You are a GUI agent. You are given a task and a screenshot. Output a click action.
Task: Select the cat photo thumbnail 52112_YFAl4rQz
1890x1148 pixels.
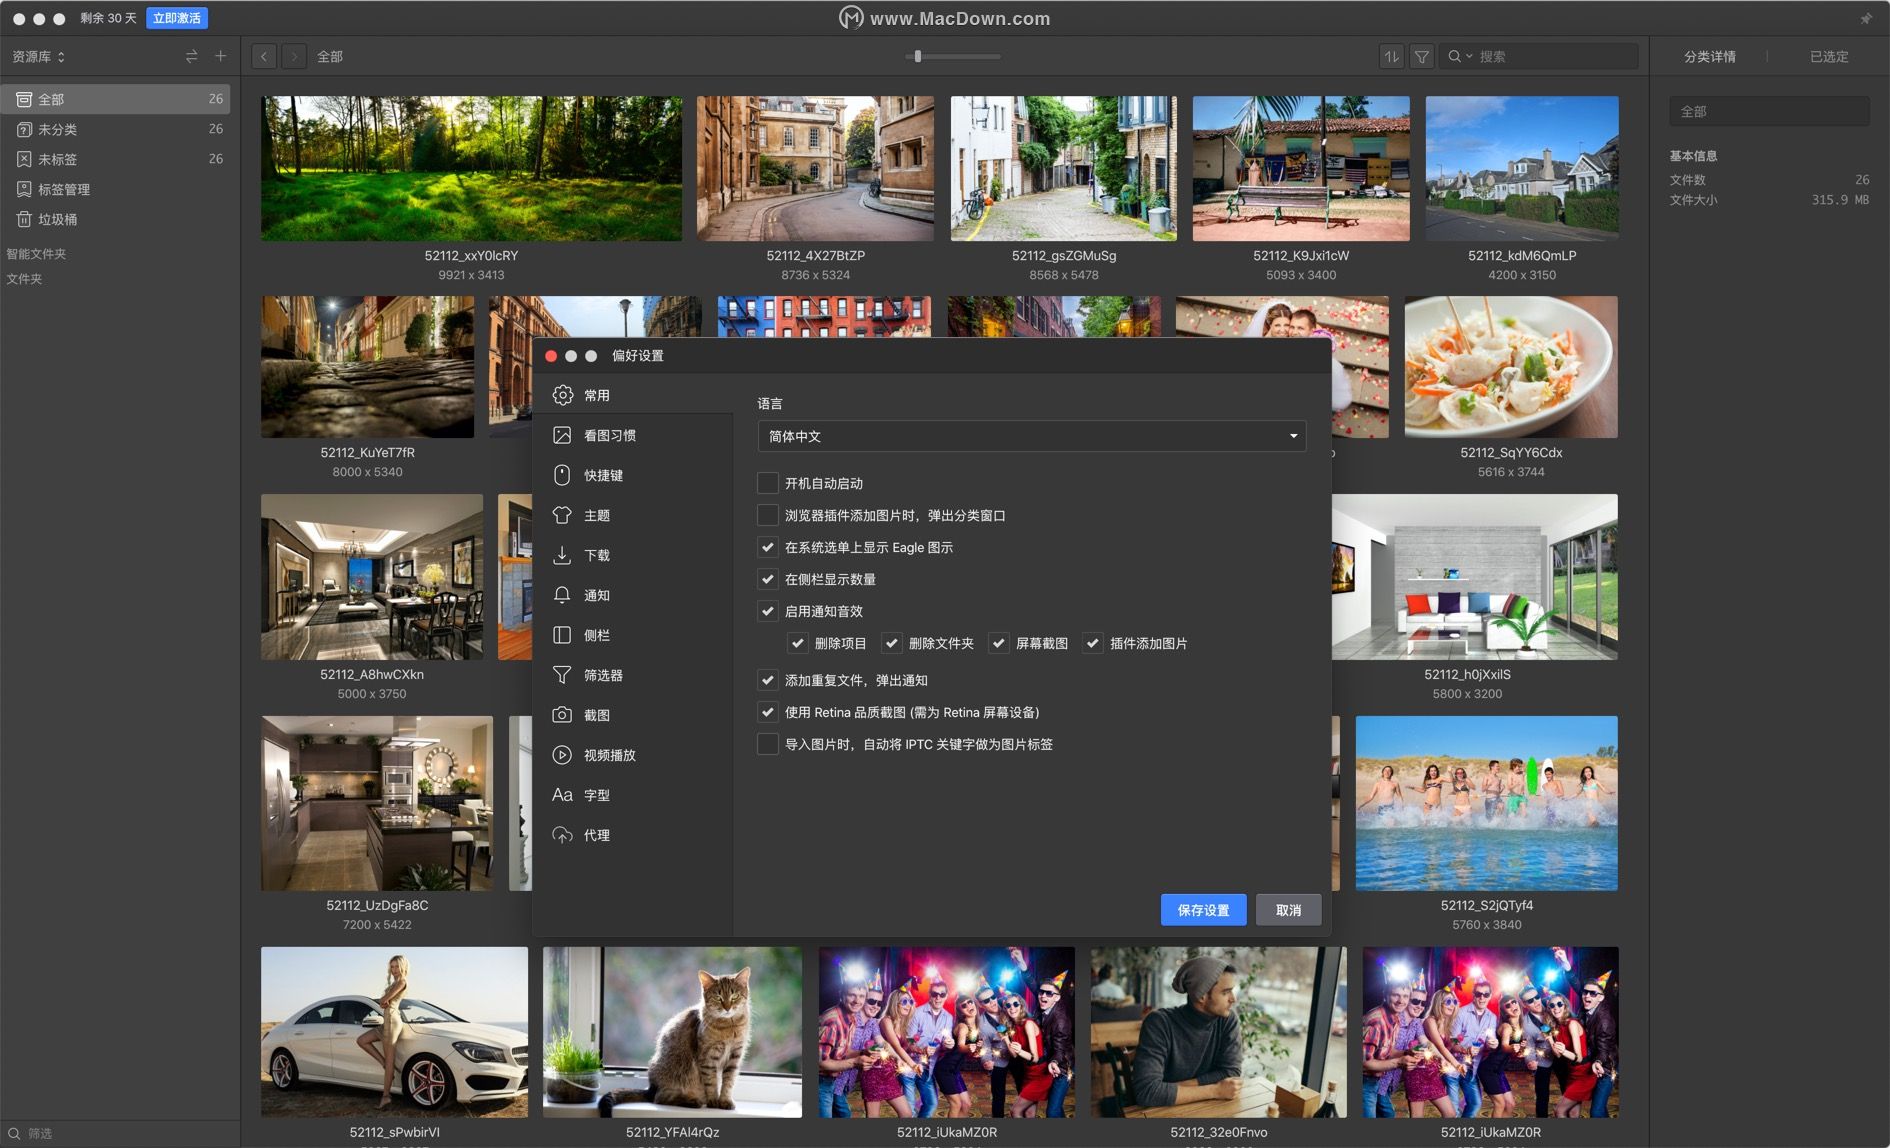point(672,1031)
